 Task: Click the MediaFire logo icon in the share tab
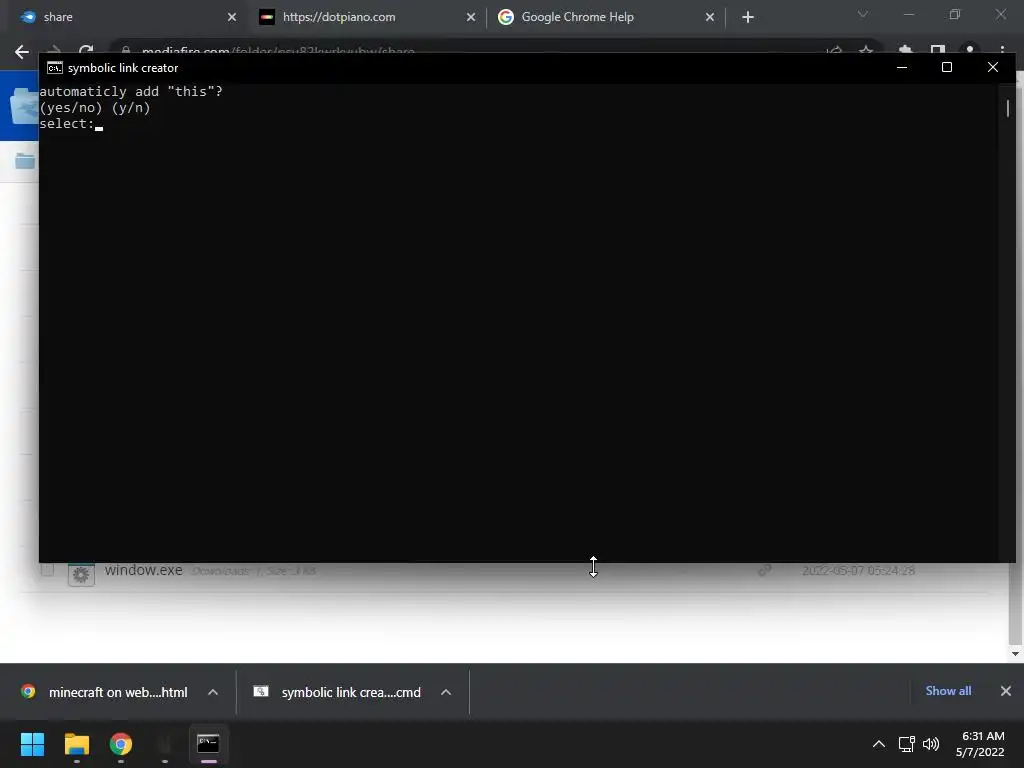27,17
